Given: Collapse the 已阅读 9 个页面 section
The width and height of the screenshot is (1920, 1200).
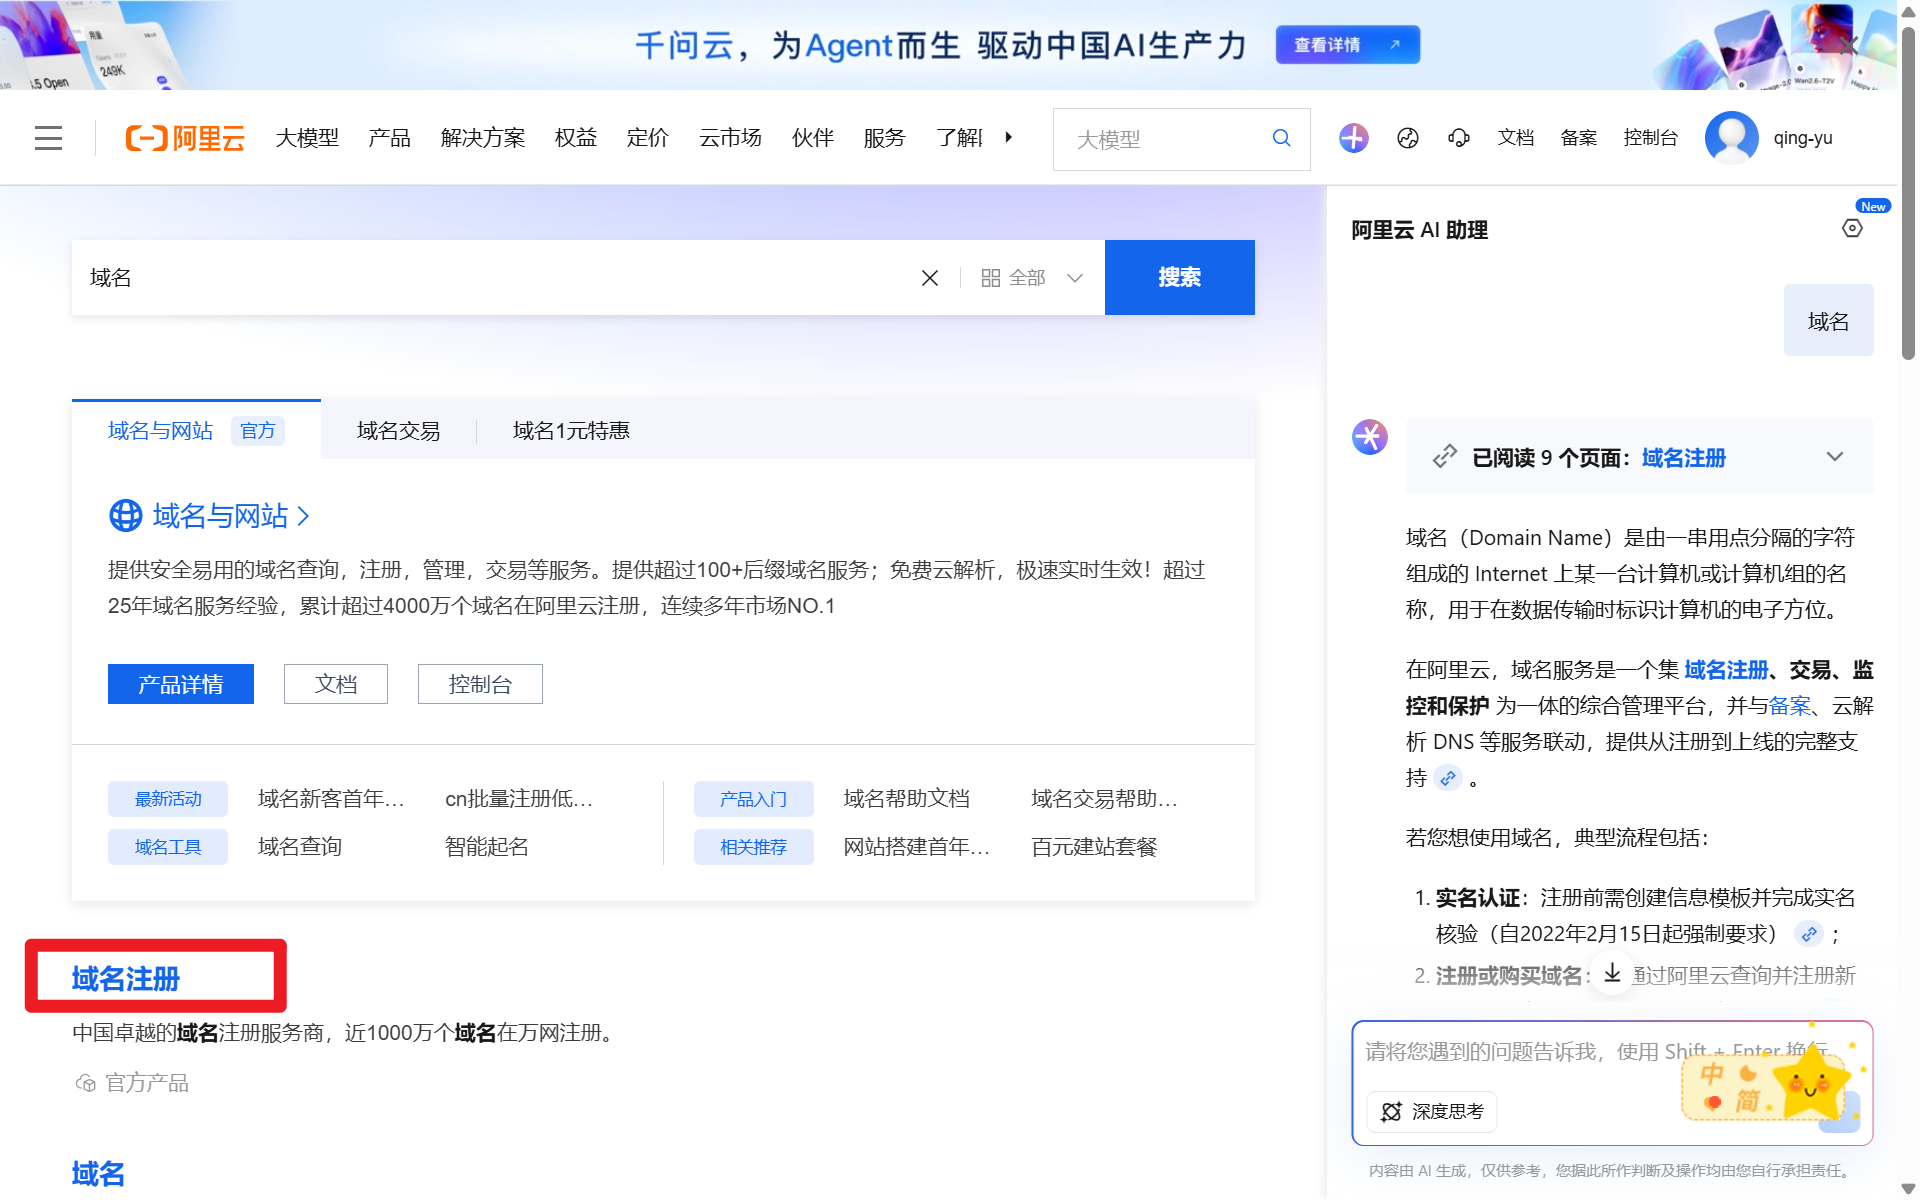Looking at the screenshot, I should coord(1834,457).
